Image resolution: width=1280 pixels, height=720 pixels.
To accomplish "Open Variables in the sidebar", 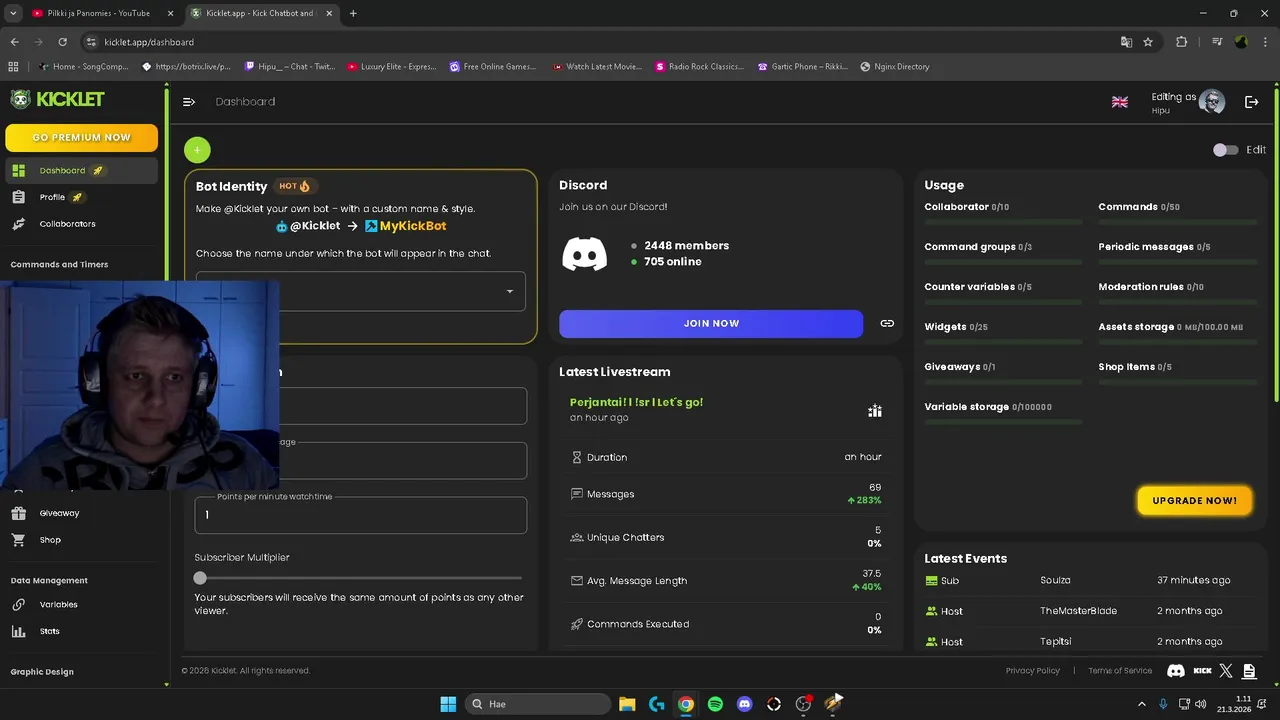I will (81, 604).
